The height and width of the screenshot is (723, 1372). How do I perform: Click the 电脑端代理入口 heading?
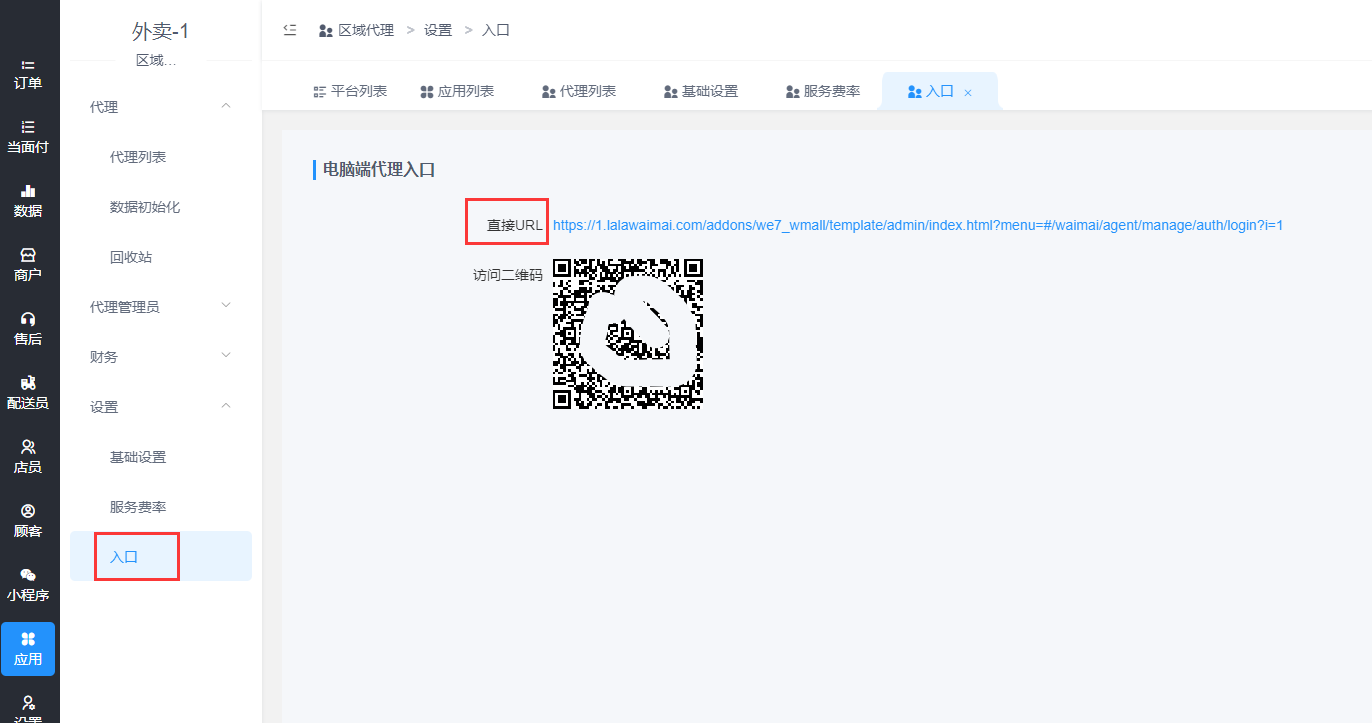[379, 169]
